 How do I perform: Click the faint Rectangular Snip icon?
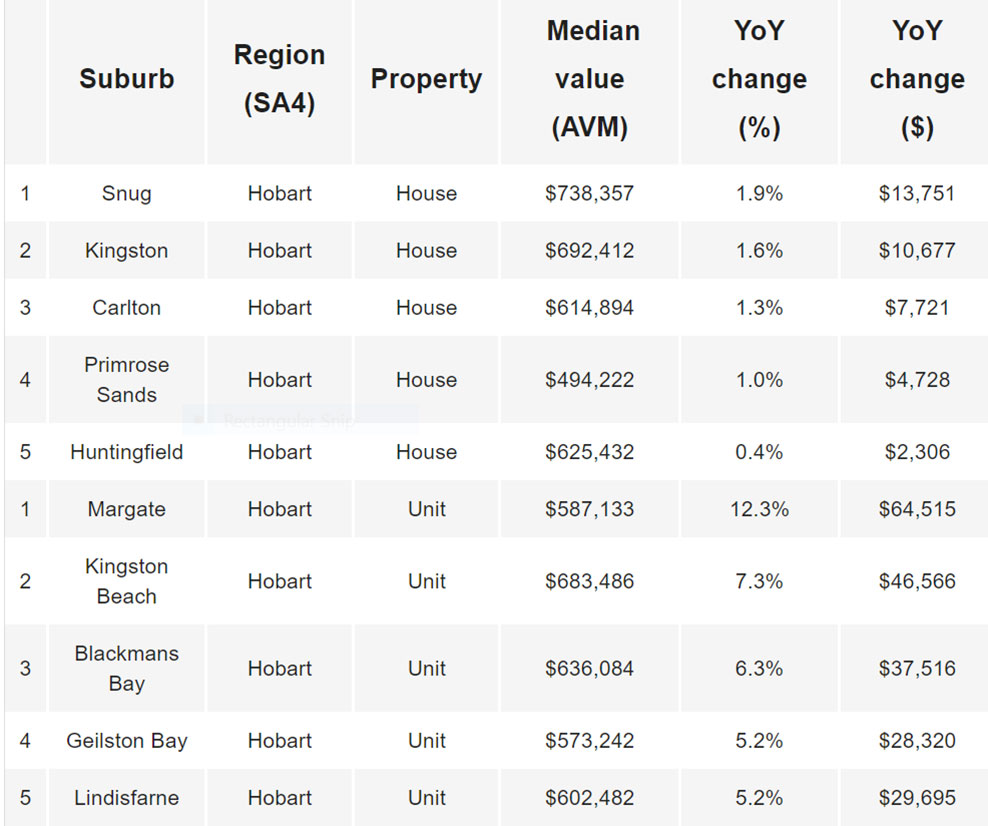click(x=198, y=421)
